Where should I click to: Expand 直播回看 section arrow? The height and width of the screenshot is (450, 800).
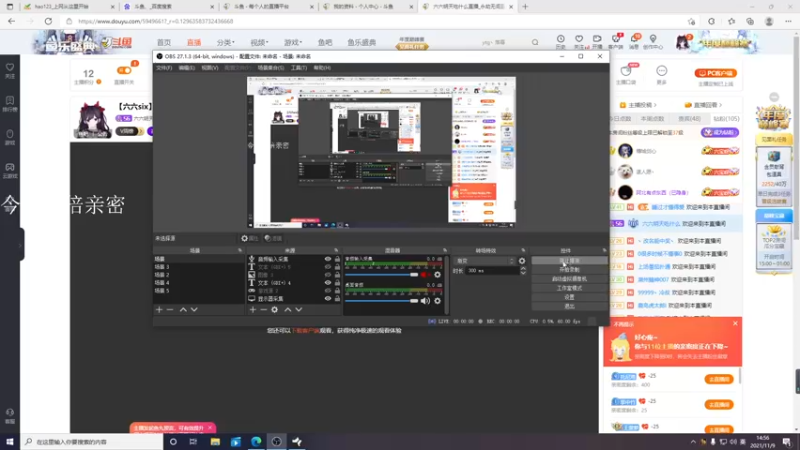pyautogui.click(x=720, y=105)
